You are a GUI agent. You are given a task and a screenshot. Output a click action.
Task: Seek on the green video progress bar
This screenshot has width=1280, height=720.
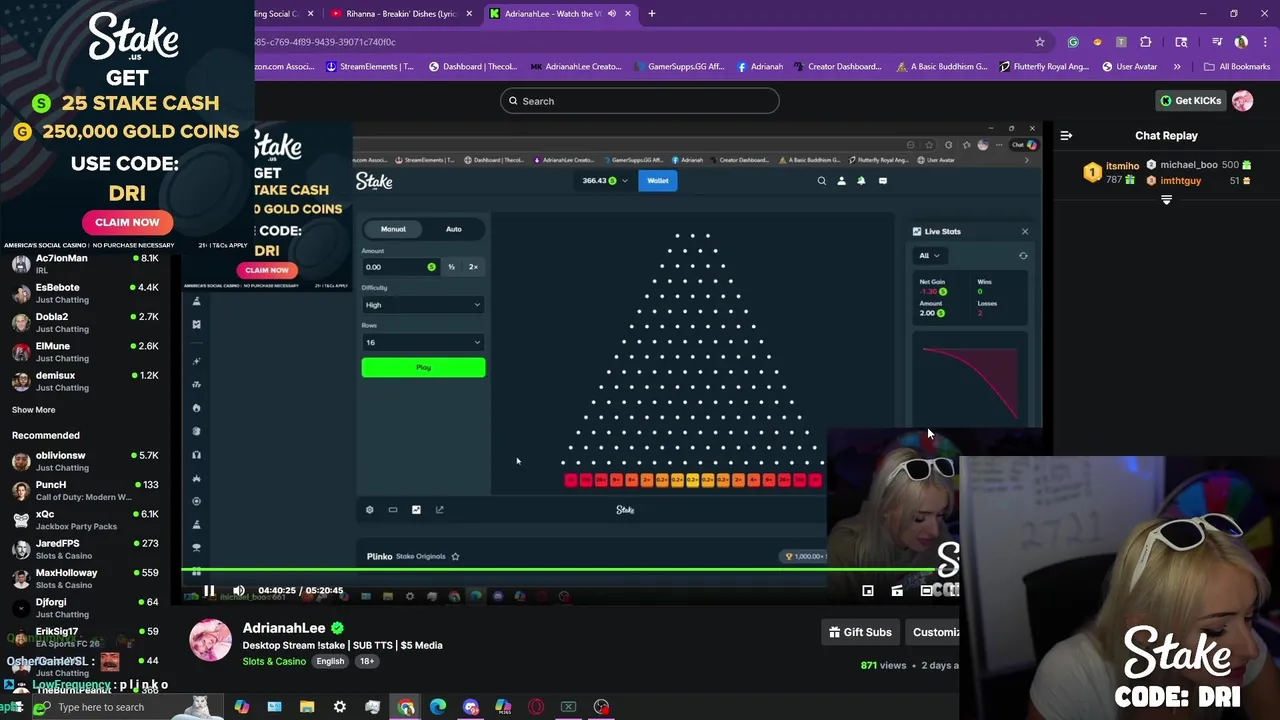(560, 570)
